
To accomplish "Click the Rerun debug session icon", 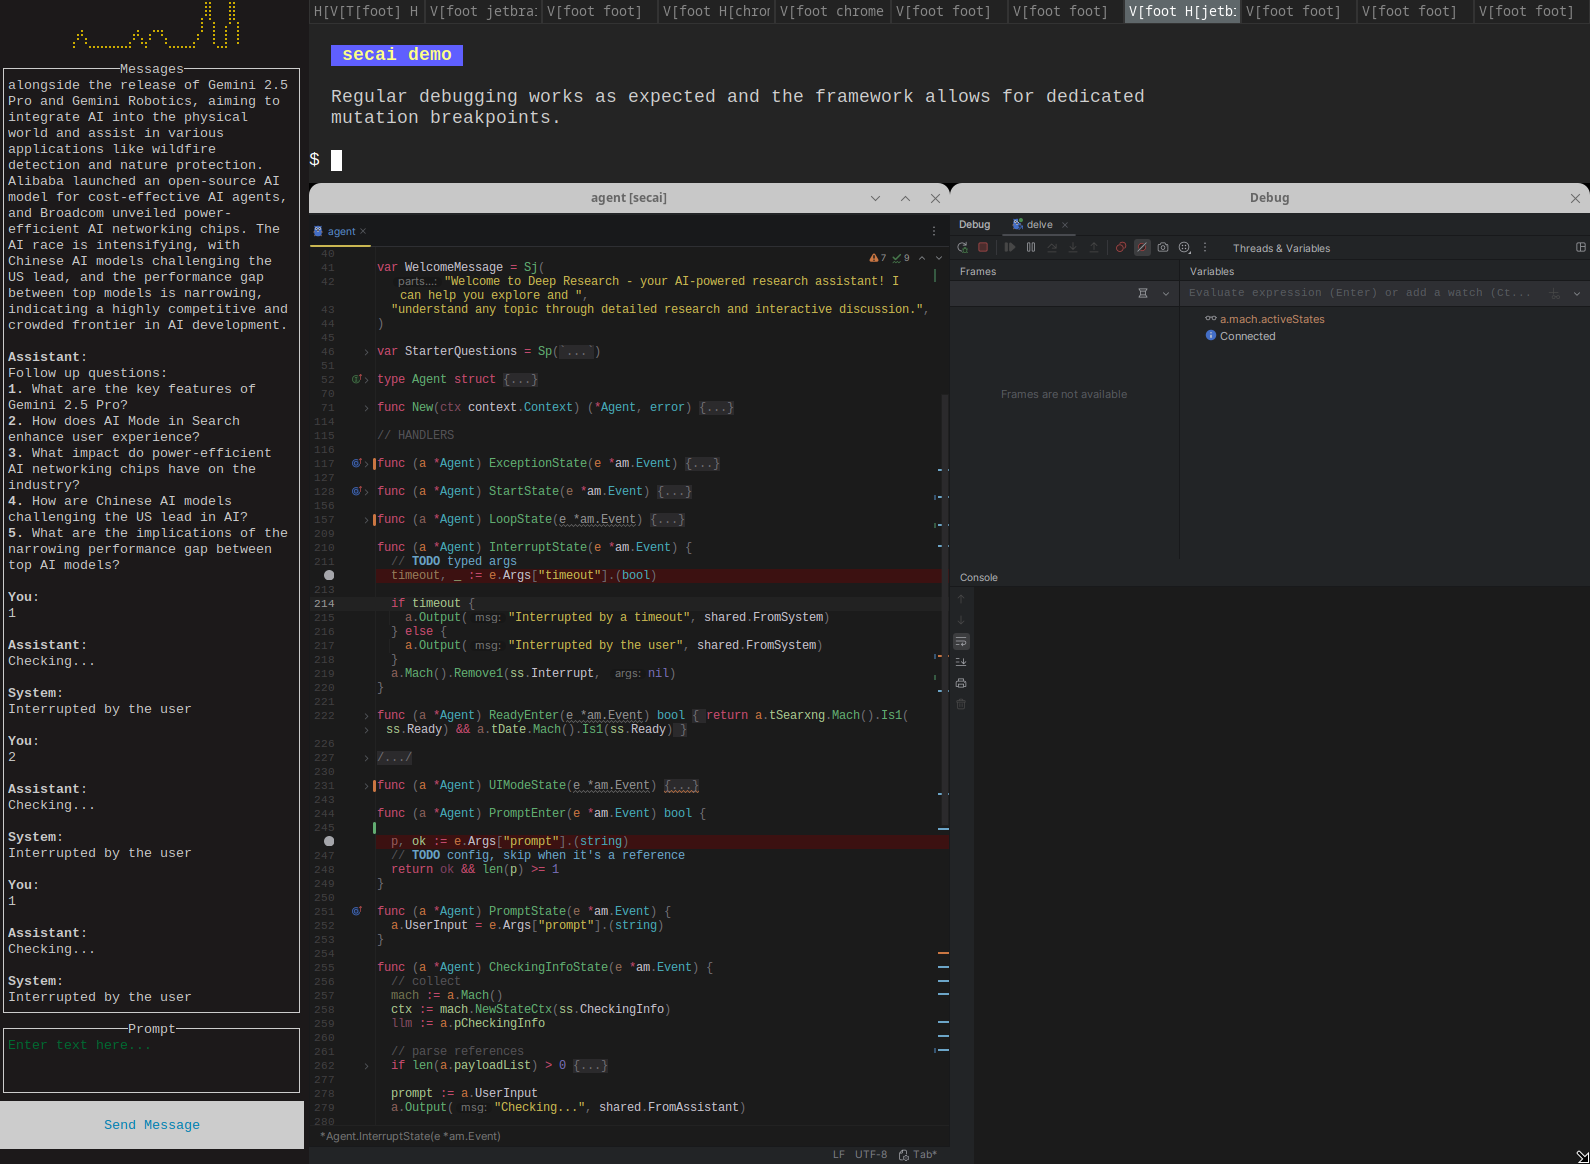I will (962, 248).
